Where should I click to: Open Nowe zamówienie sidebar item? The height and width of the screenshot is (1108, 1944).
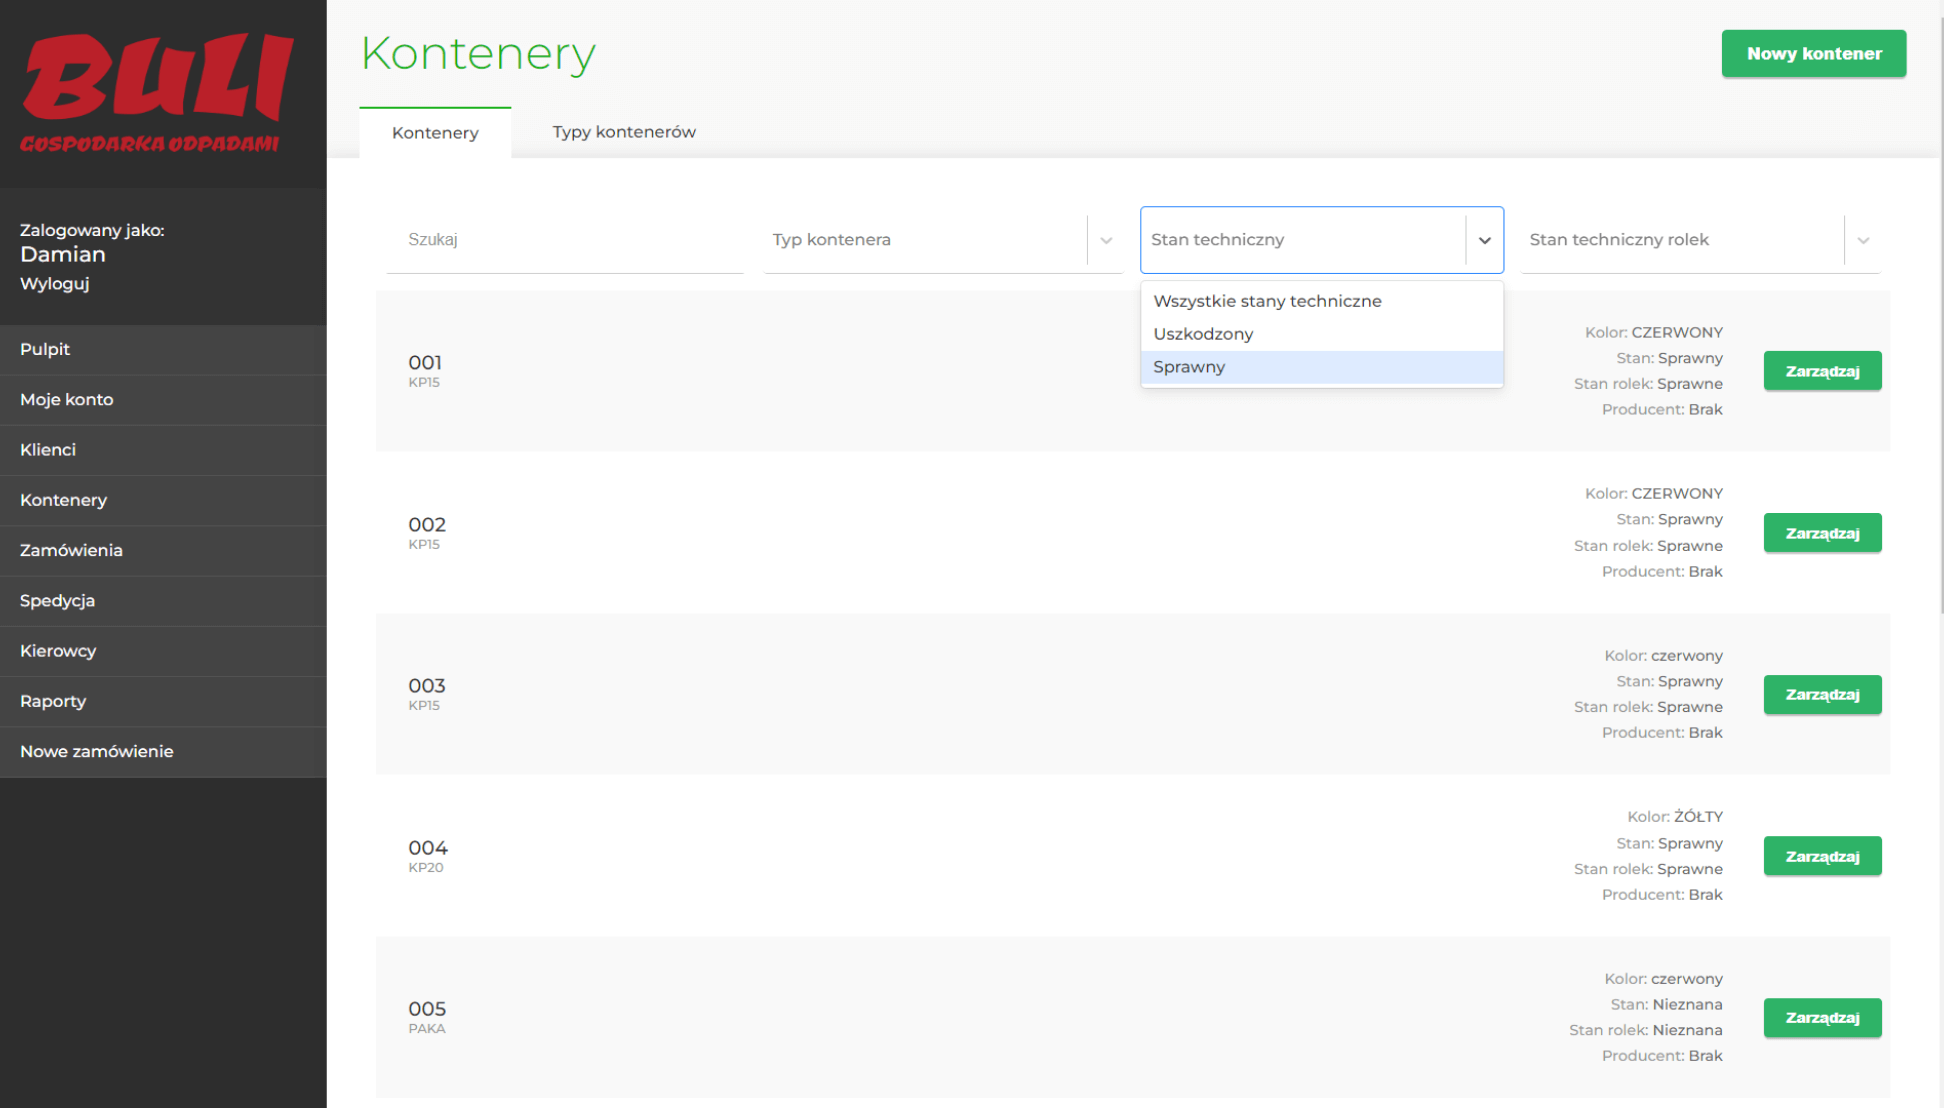coord(97,751)
